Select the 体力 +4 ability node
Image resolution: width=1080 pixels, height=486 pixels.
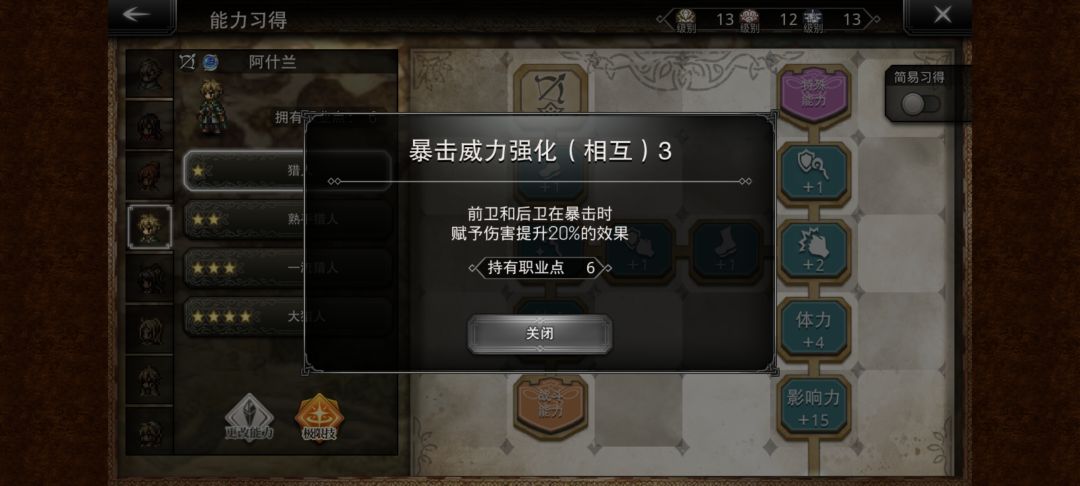click(x=813, y=329)
